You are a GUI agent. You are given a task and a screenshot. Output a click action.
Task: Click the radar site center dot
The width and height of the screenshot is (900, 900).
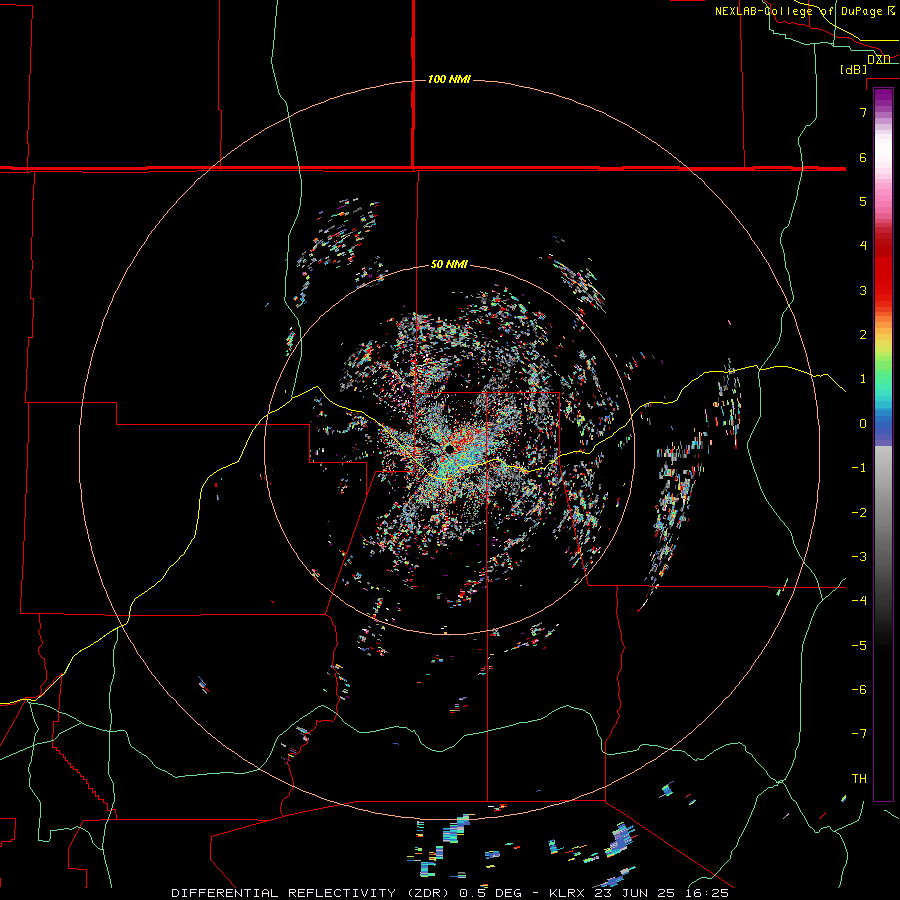click(x=449, y=448)
